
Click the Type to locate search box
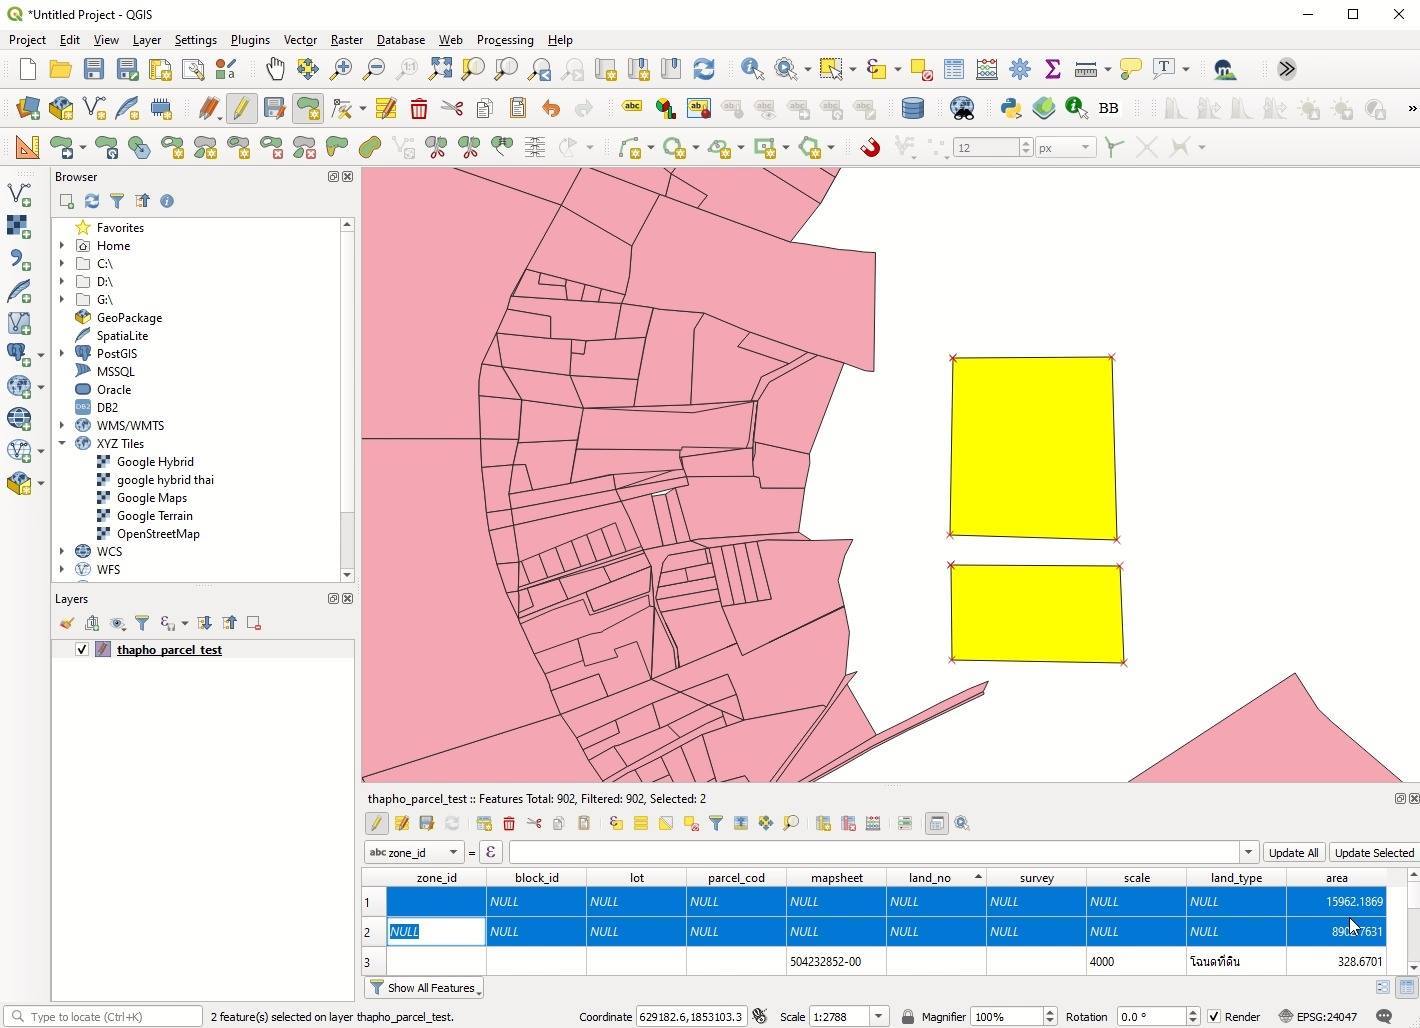pos(104,1016)
